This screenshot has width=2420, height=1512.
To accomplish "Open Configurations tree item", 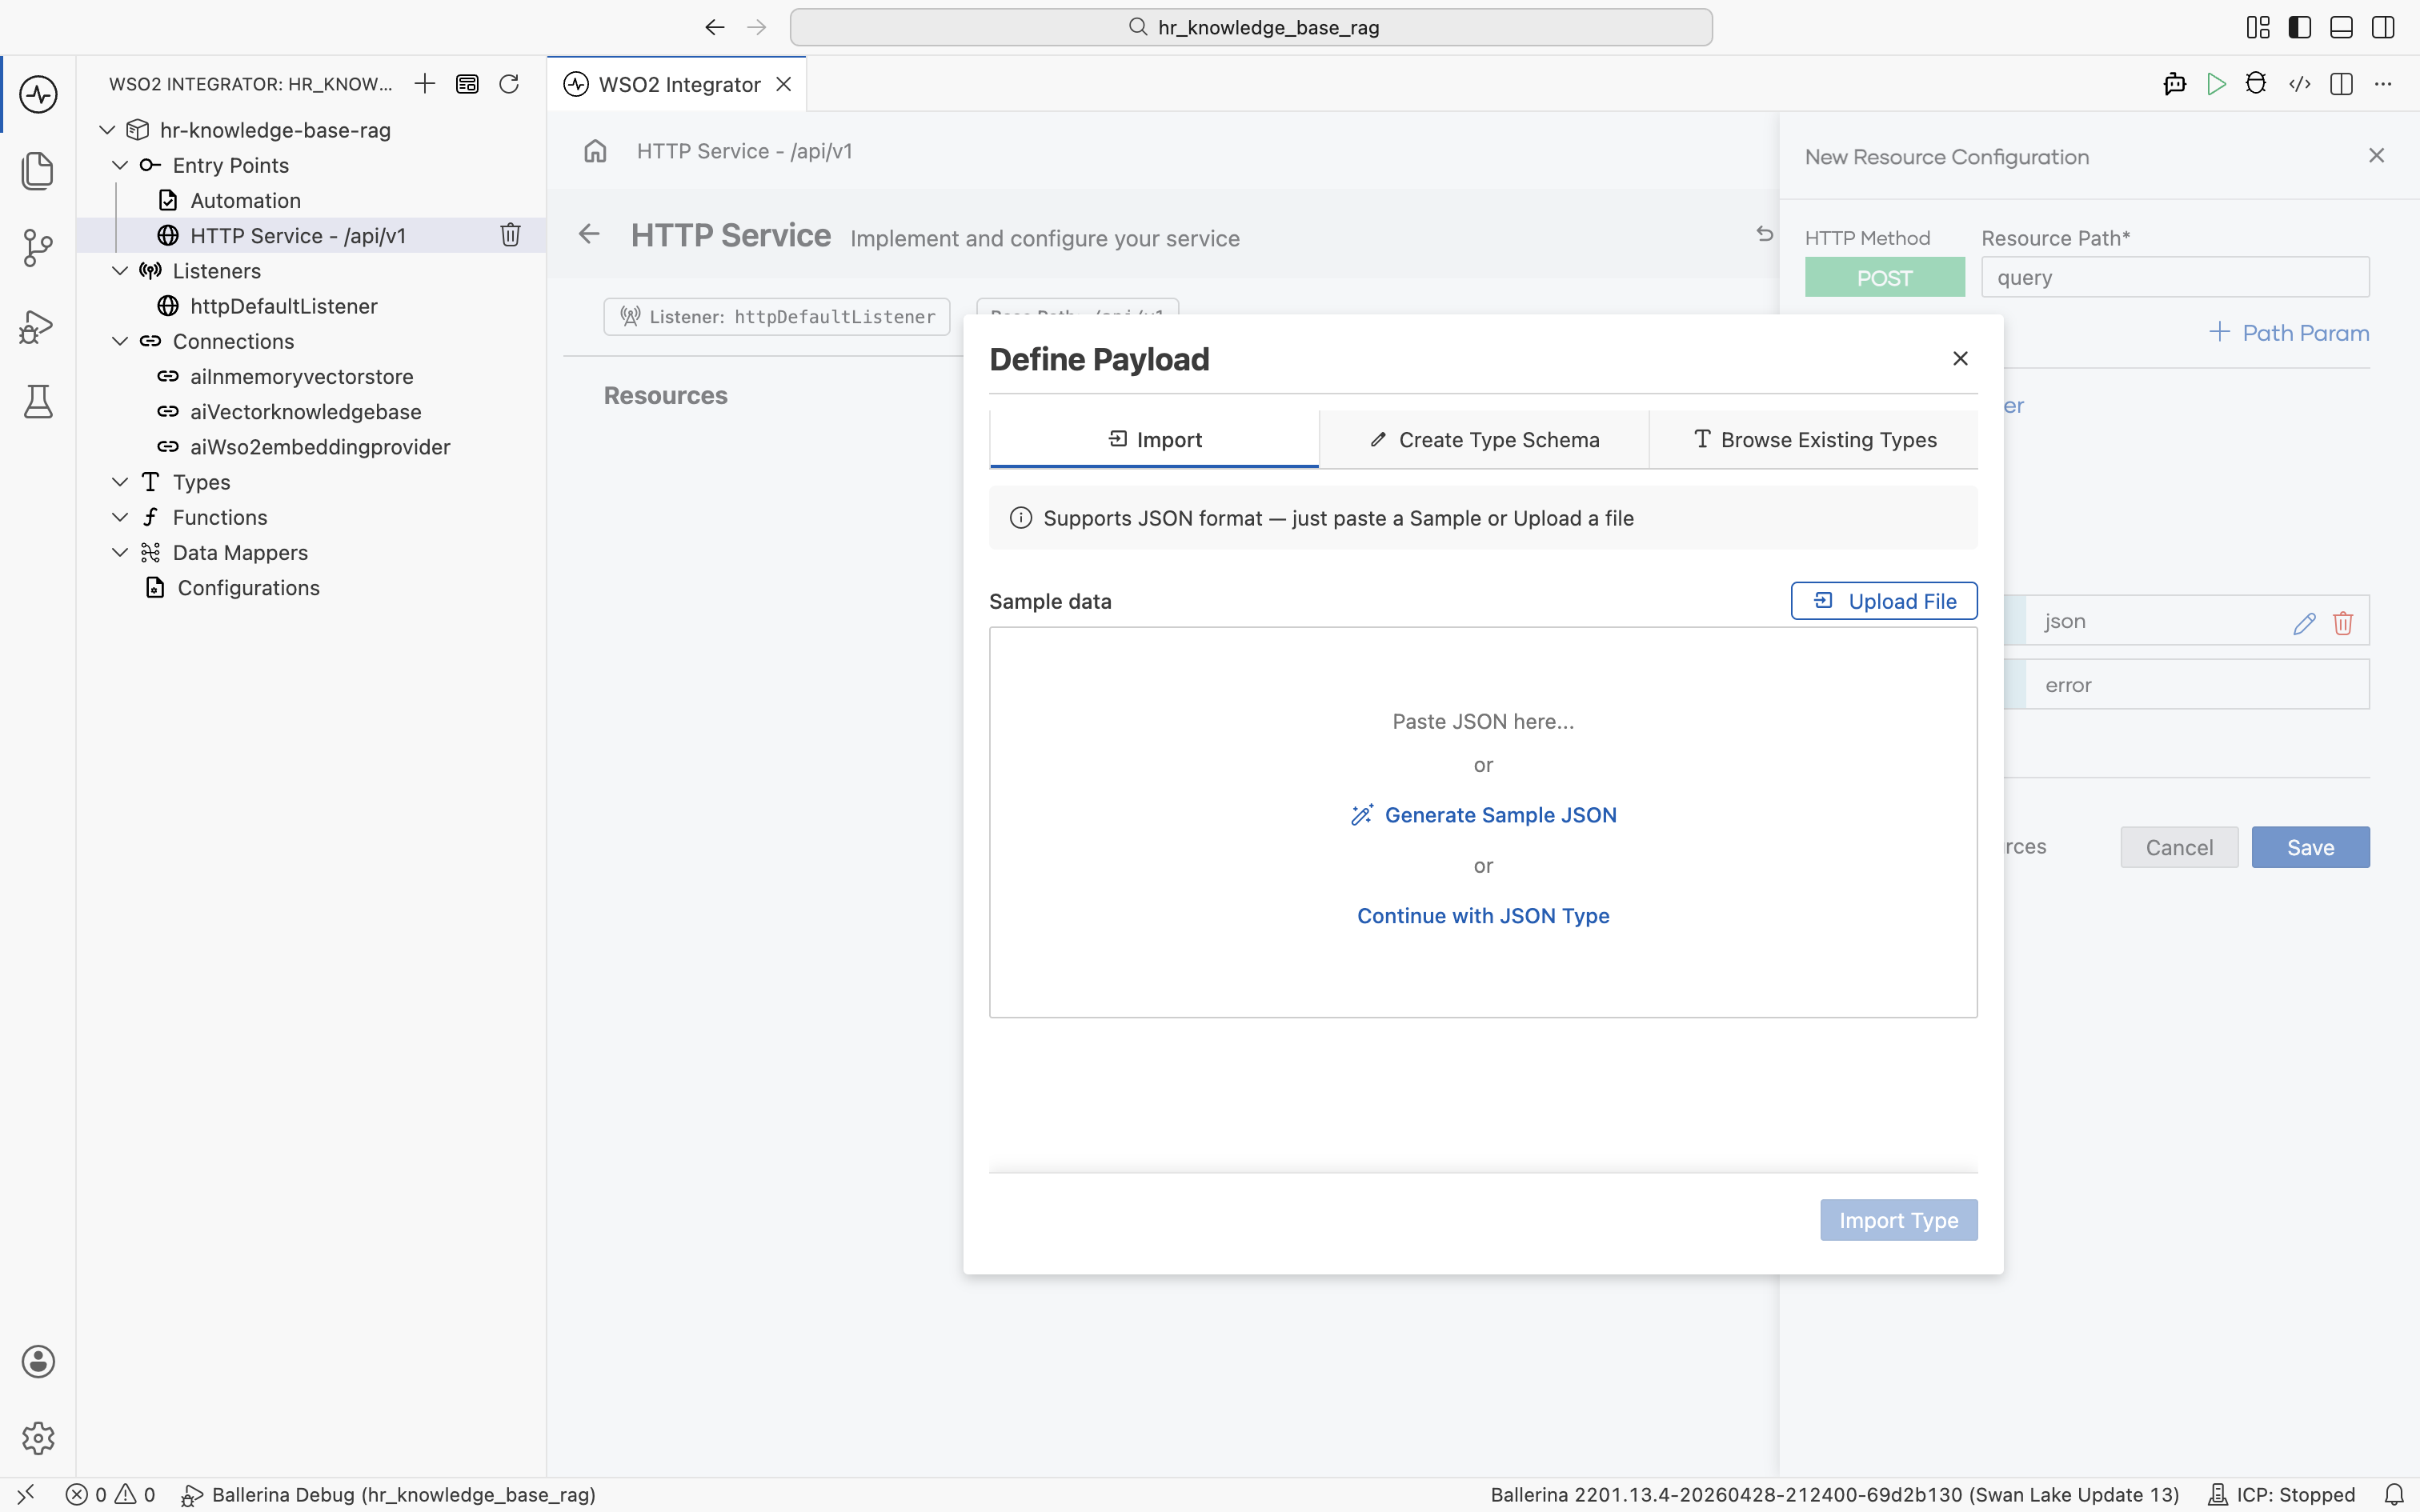I will pos(248,588).
